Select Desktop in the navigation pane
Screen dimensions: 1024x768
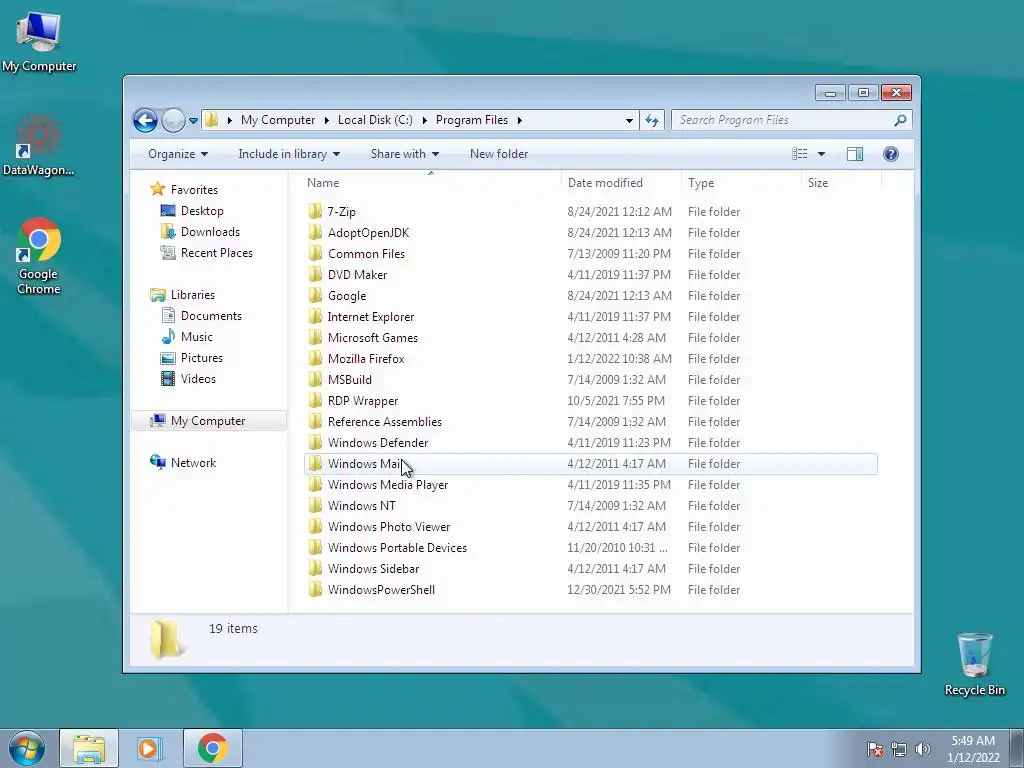tap(202, 211)
